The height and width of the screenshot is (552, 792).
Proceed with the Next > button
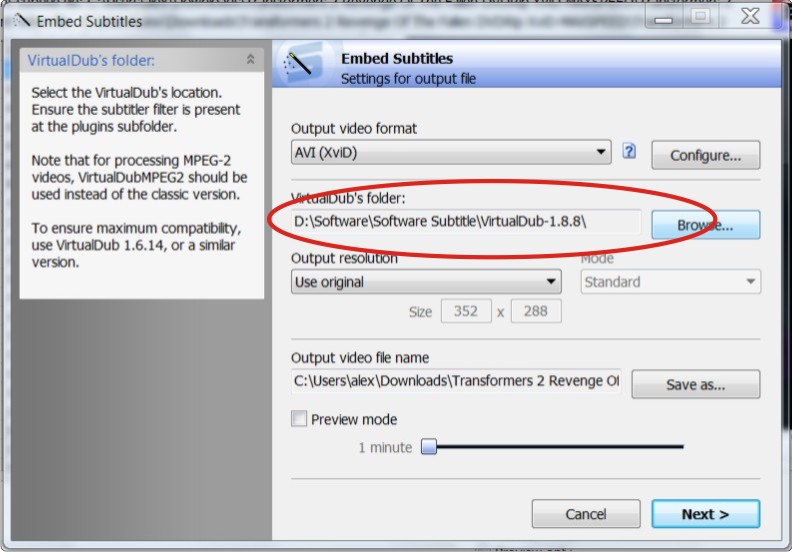[x=705, y=514]
